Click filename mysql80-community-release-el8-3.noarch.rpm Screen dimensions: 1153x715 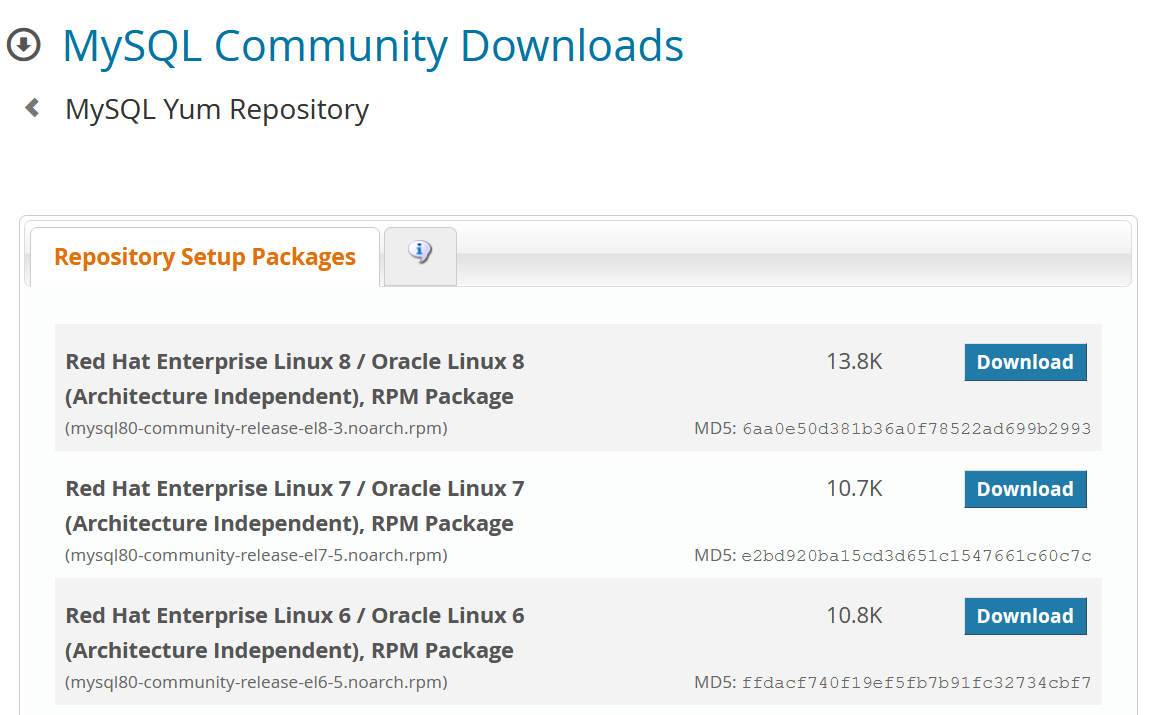257,428
